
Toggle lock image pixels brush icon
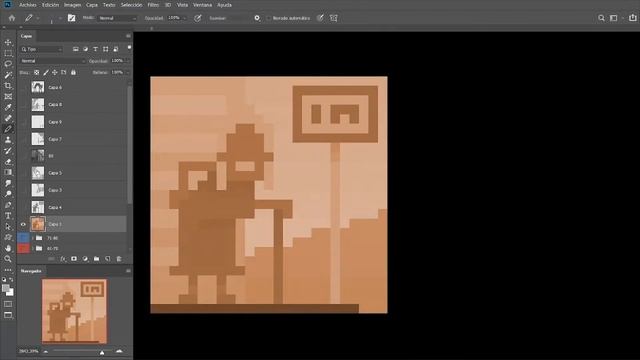point(46,72)
